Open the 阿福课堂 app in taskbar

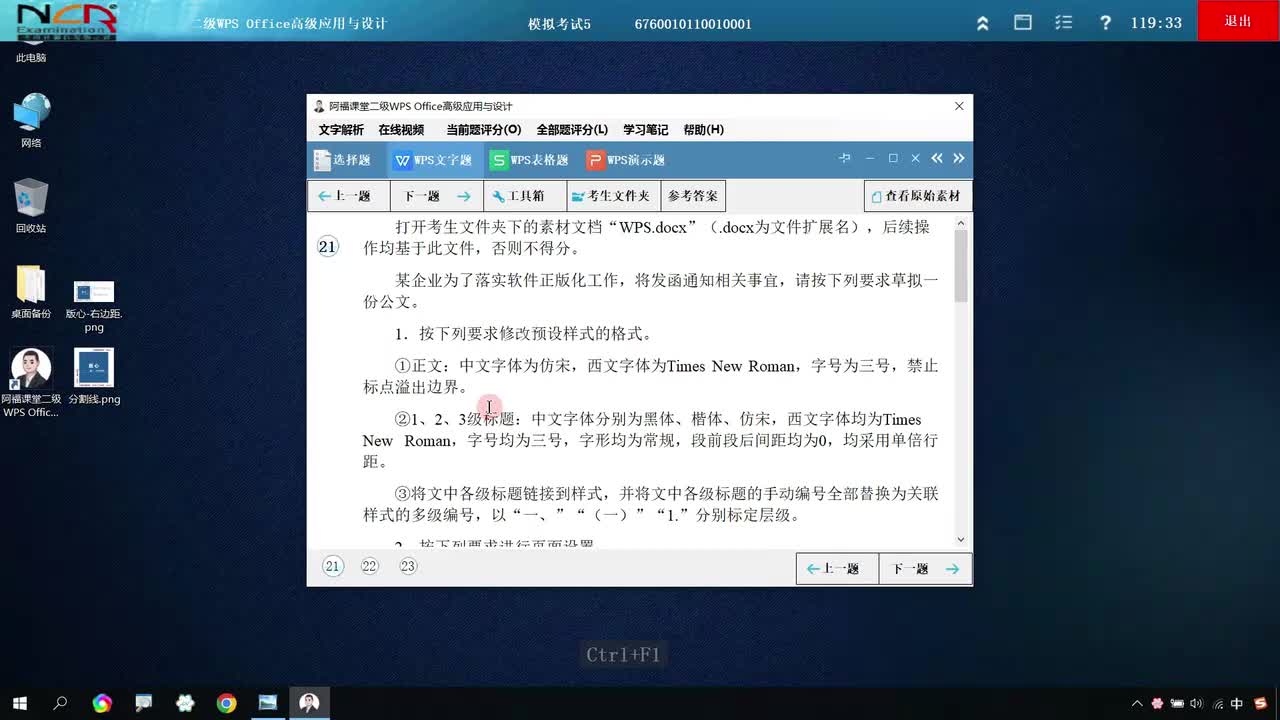(x=310, y=703)
